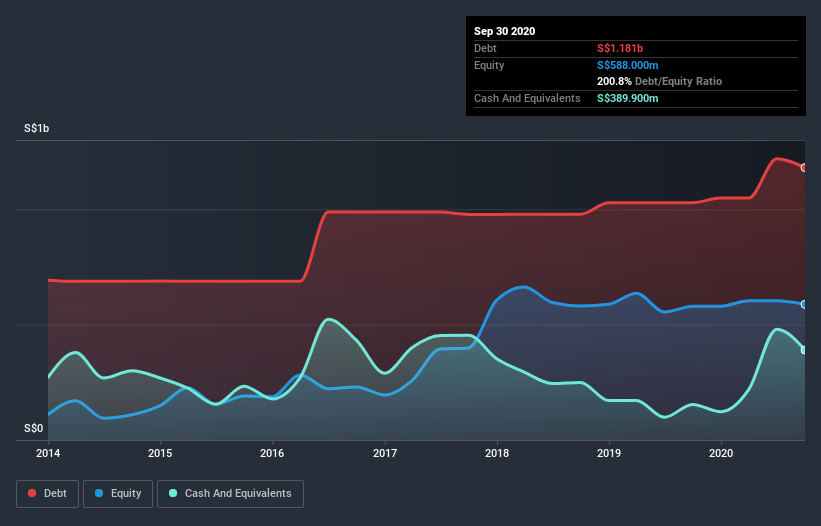Click the S$0 y-axis label
821x526 pixels.
click(x=34, y=429)
